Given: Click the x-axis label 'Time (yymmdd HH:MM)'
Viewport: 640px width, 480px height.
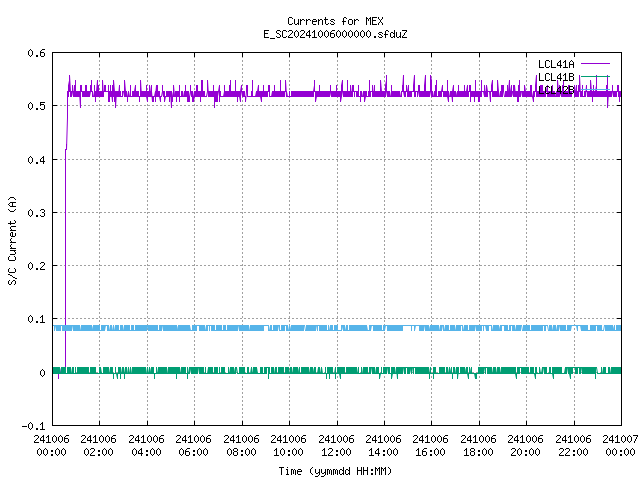Looking at the screenshot, I should 335,471.
